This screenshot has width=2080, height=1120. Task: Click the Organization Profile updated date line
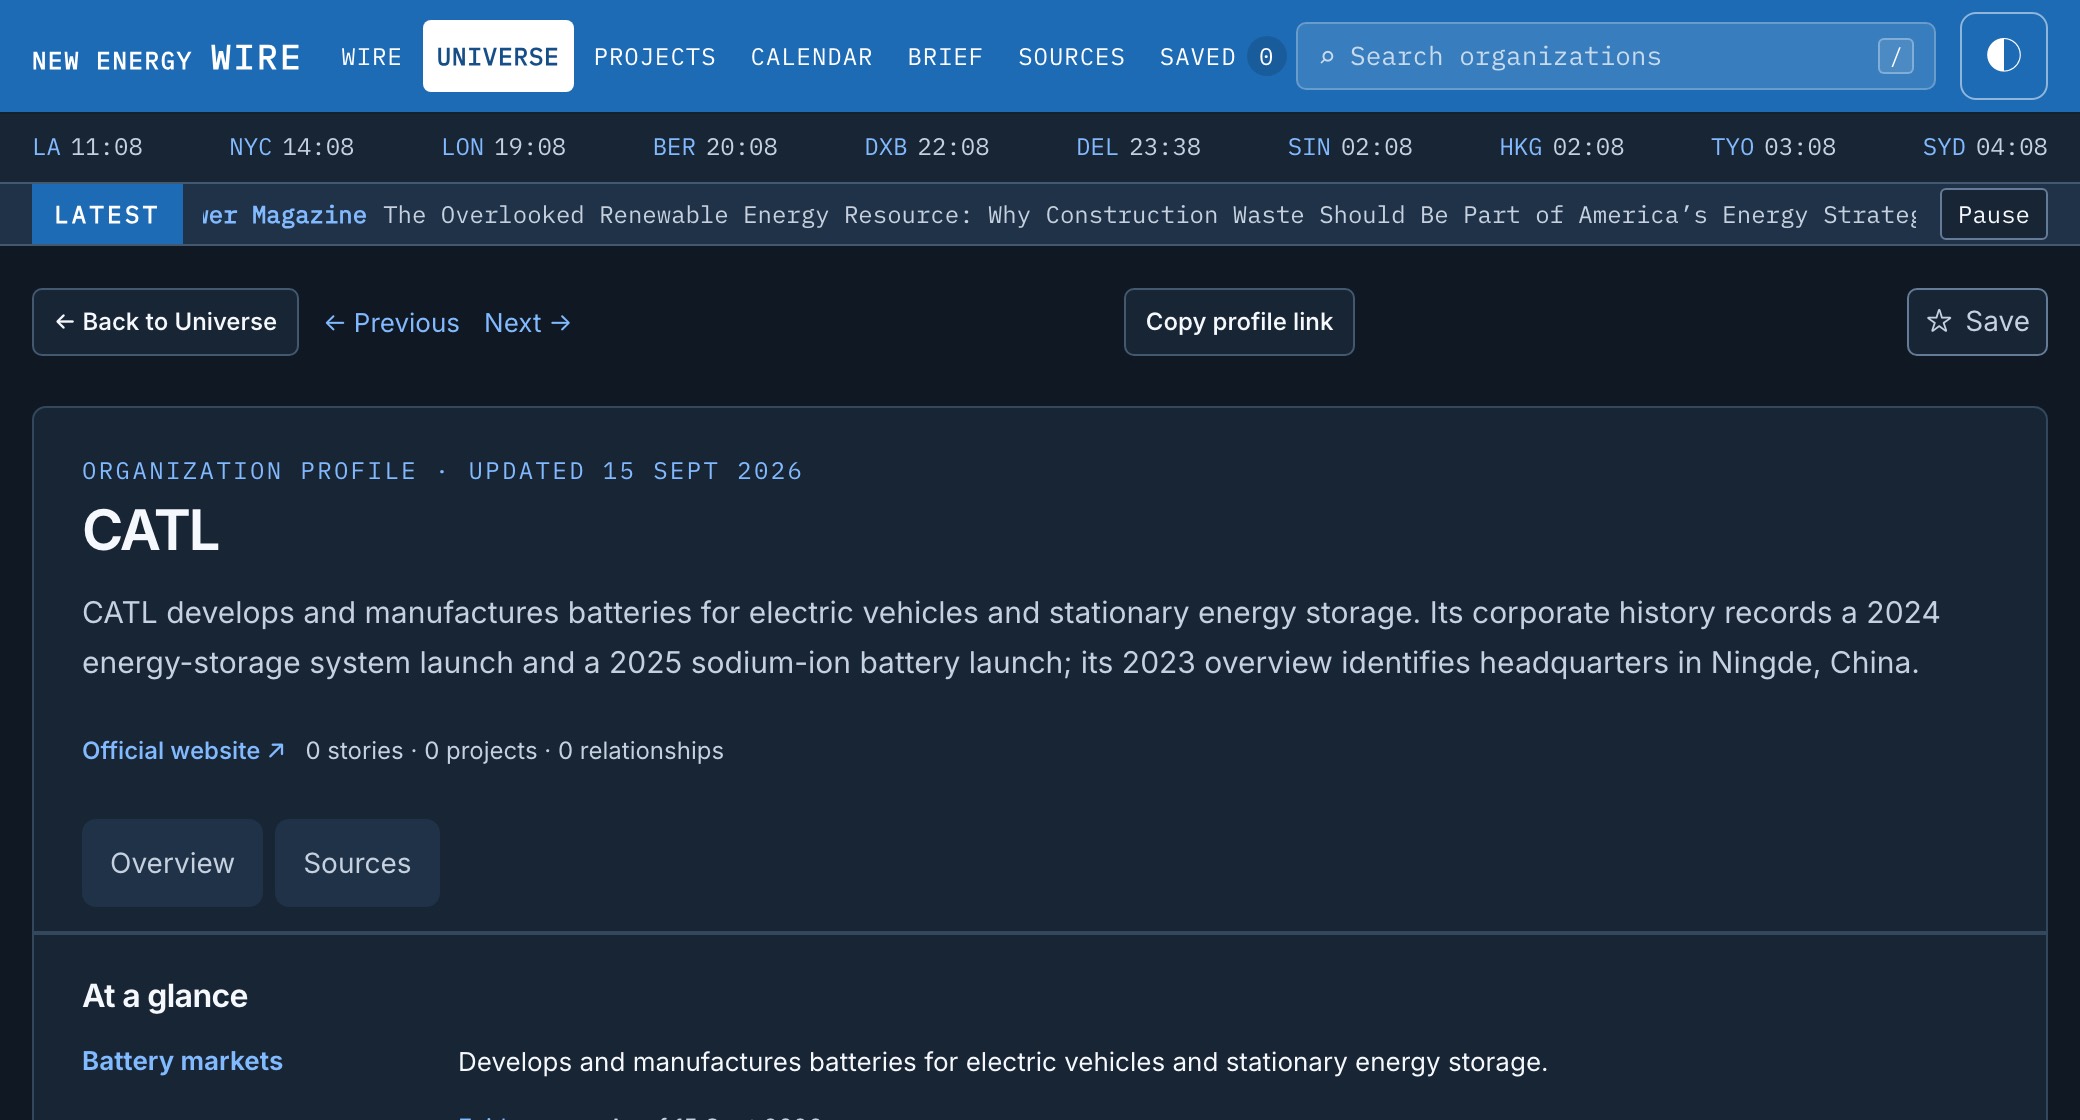coord(442,471)
